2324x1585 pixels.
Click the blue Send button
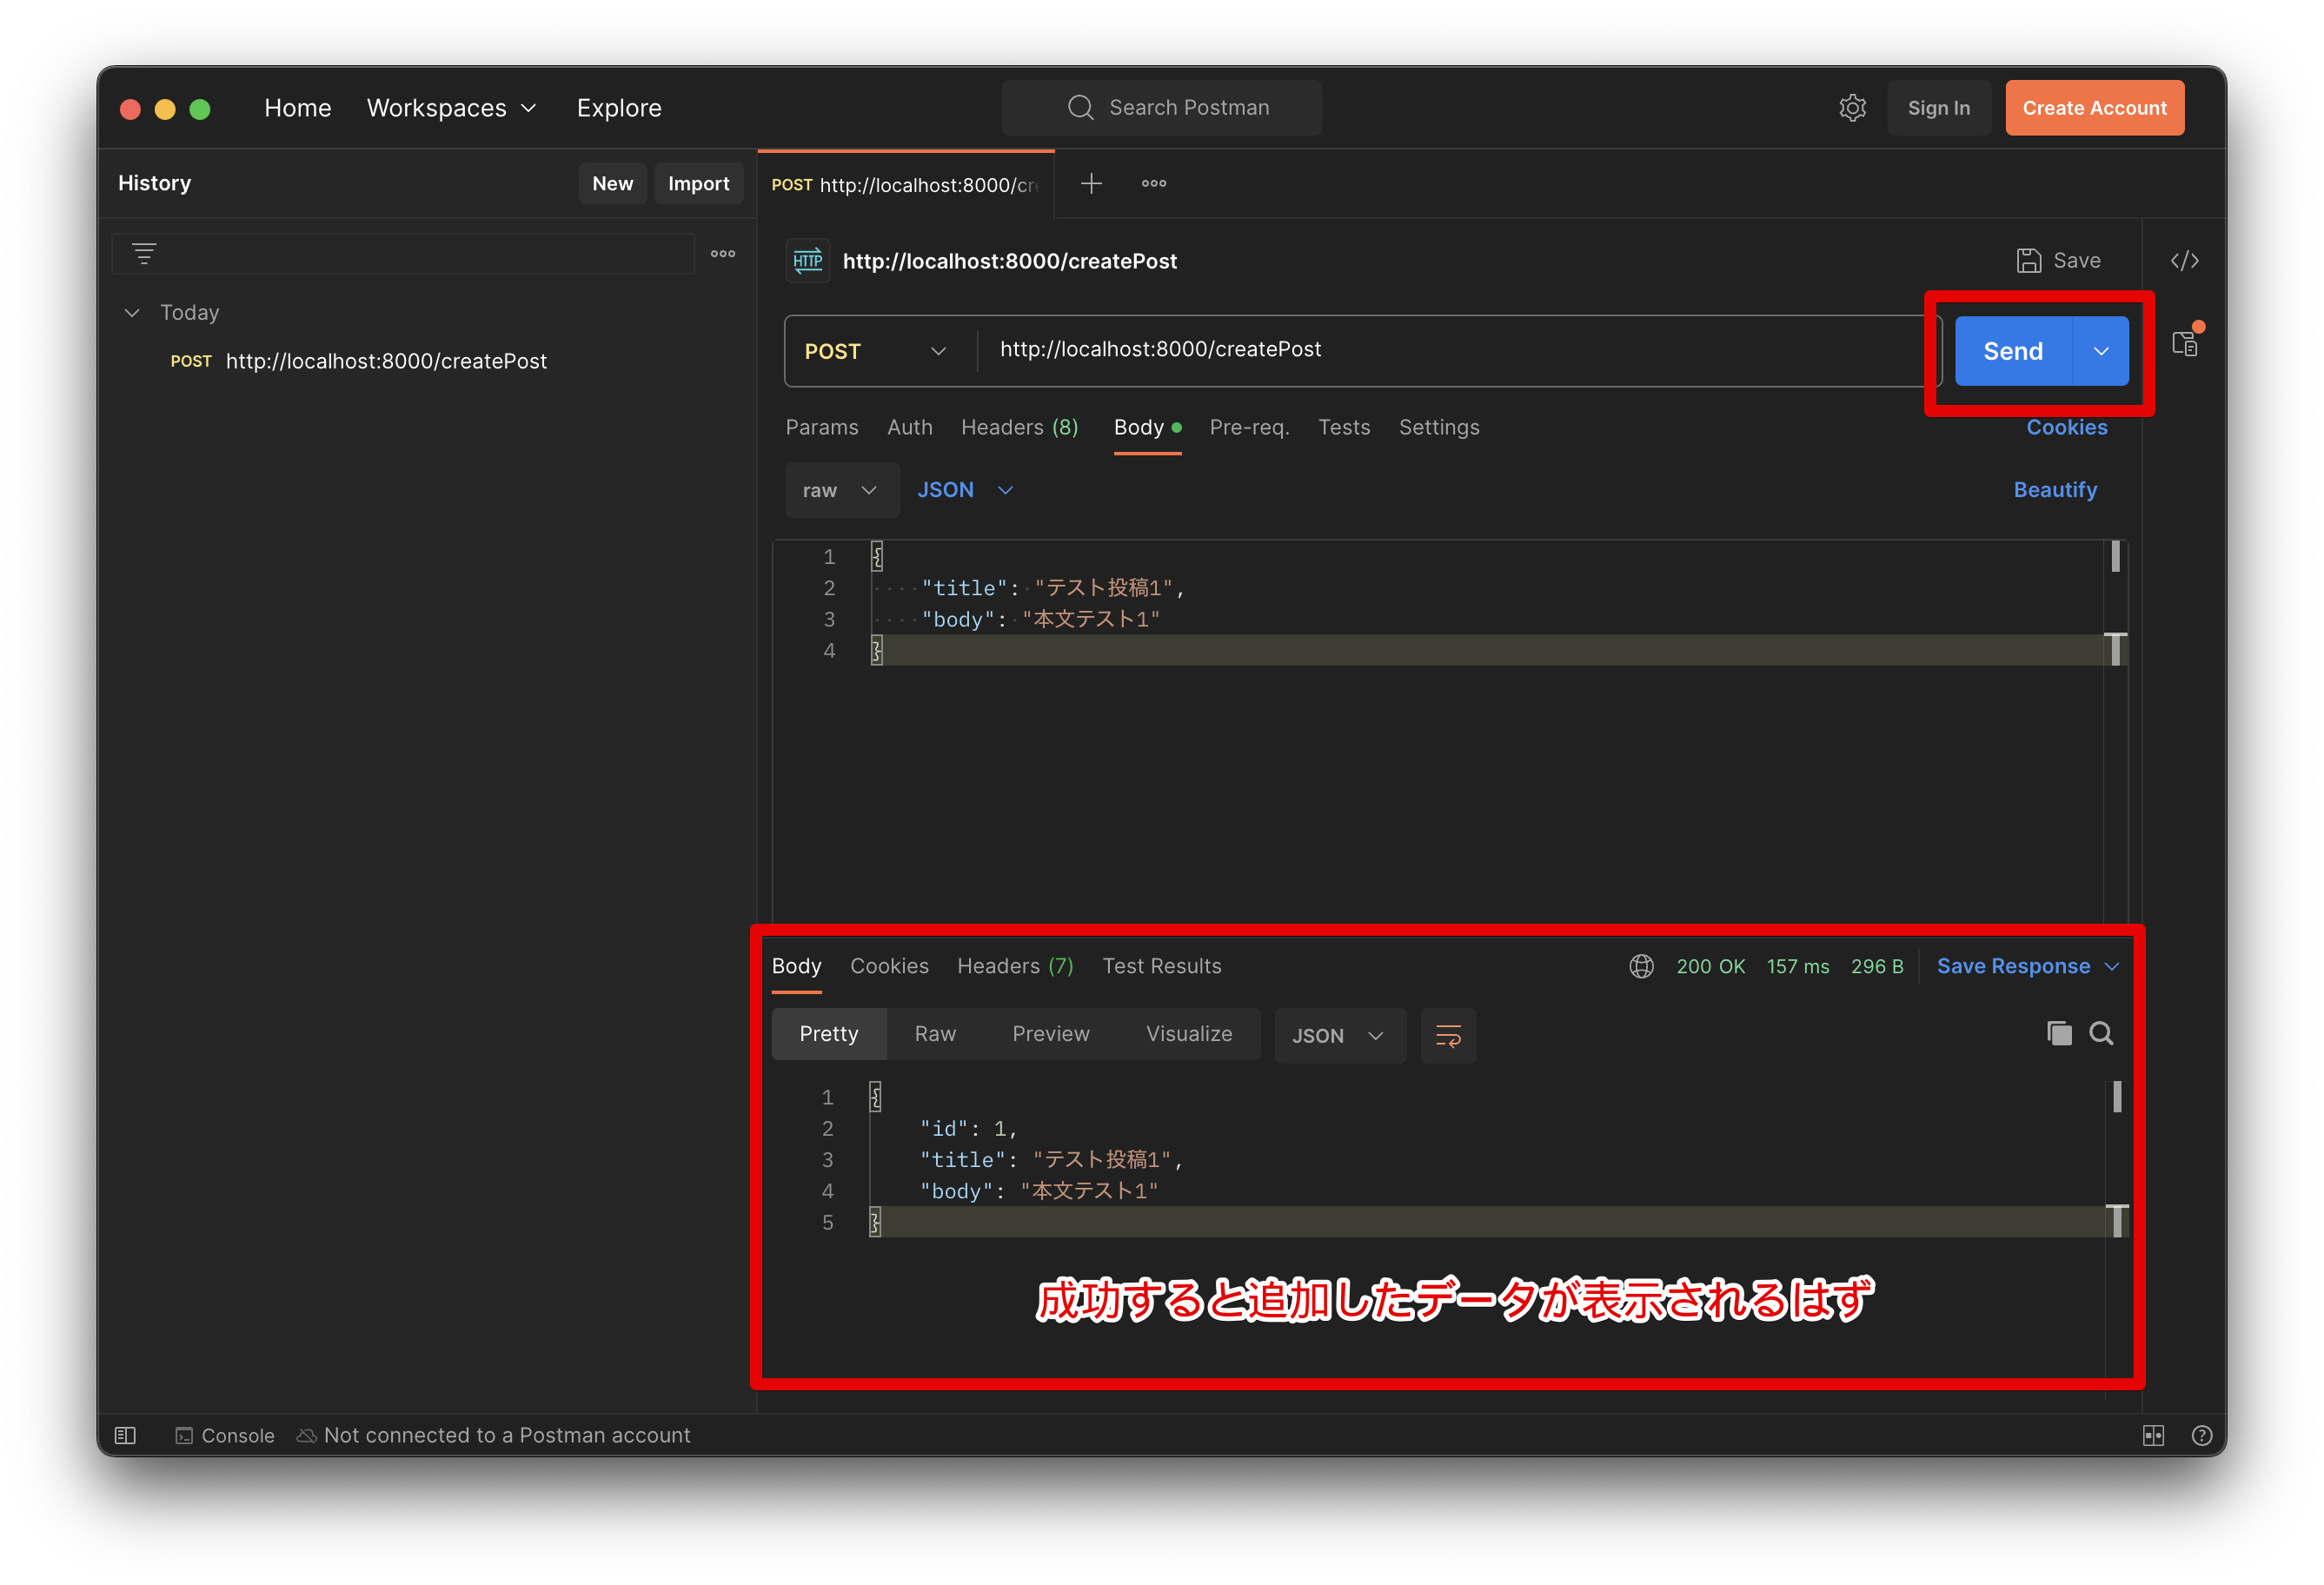2013,351
